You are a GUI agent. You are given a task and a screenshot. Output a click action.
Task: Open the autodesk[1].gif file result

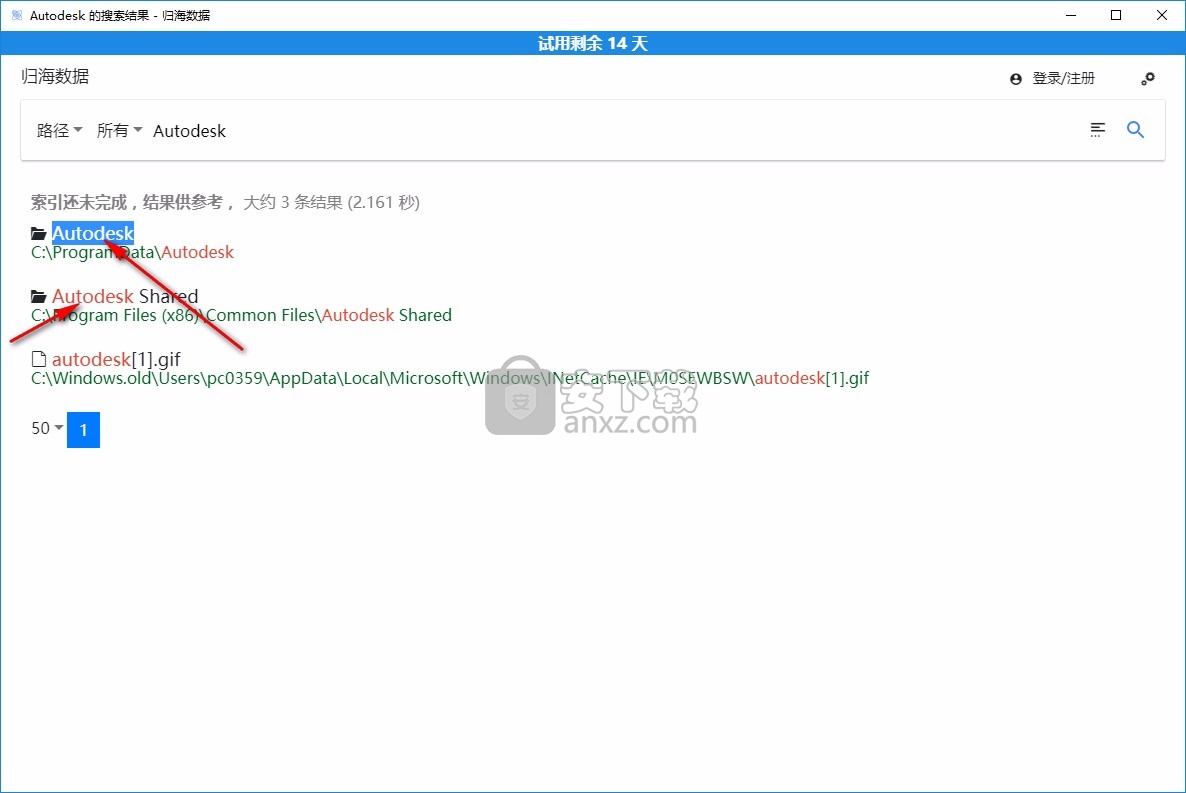coord(116,359)
